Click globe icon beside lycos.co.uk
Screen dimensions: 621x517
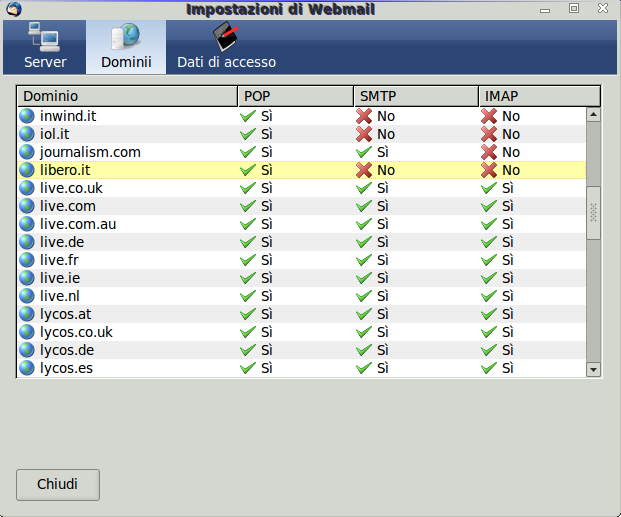[27, 332]
